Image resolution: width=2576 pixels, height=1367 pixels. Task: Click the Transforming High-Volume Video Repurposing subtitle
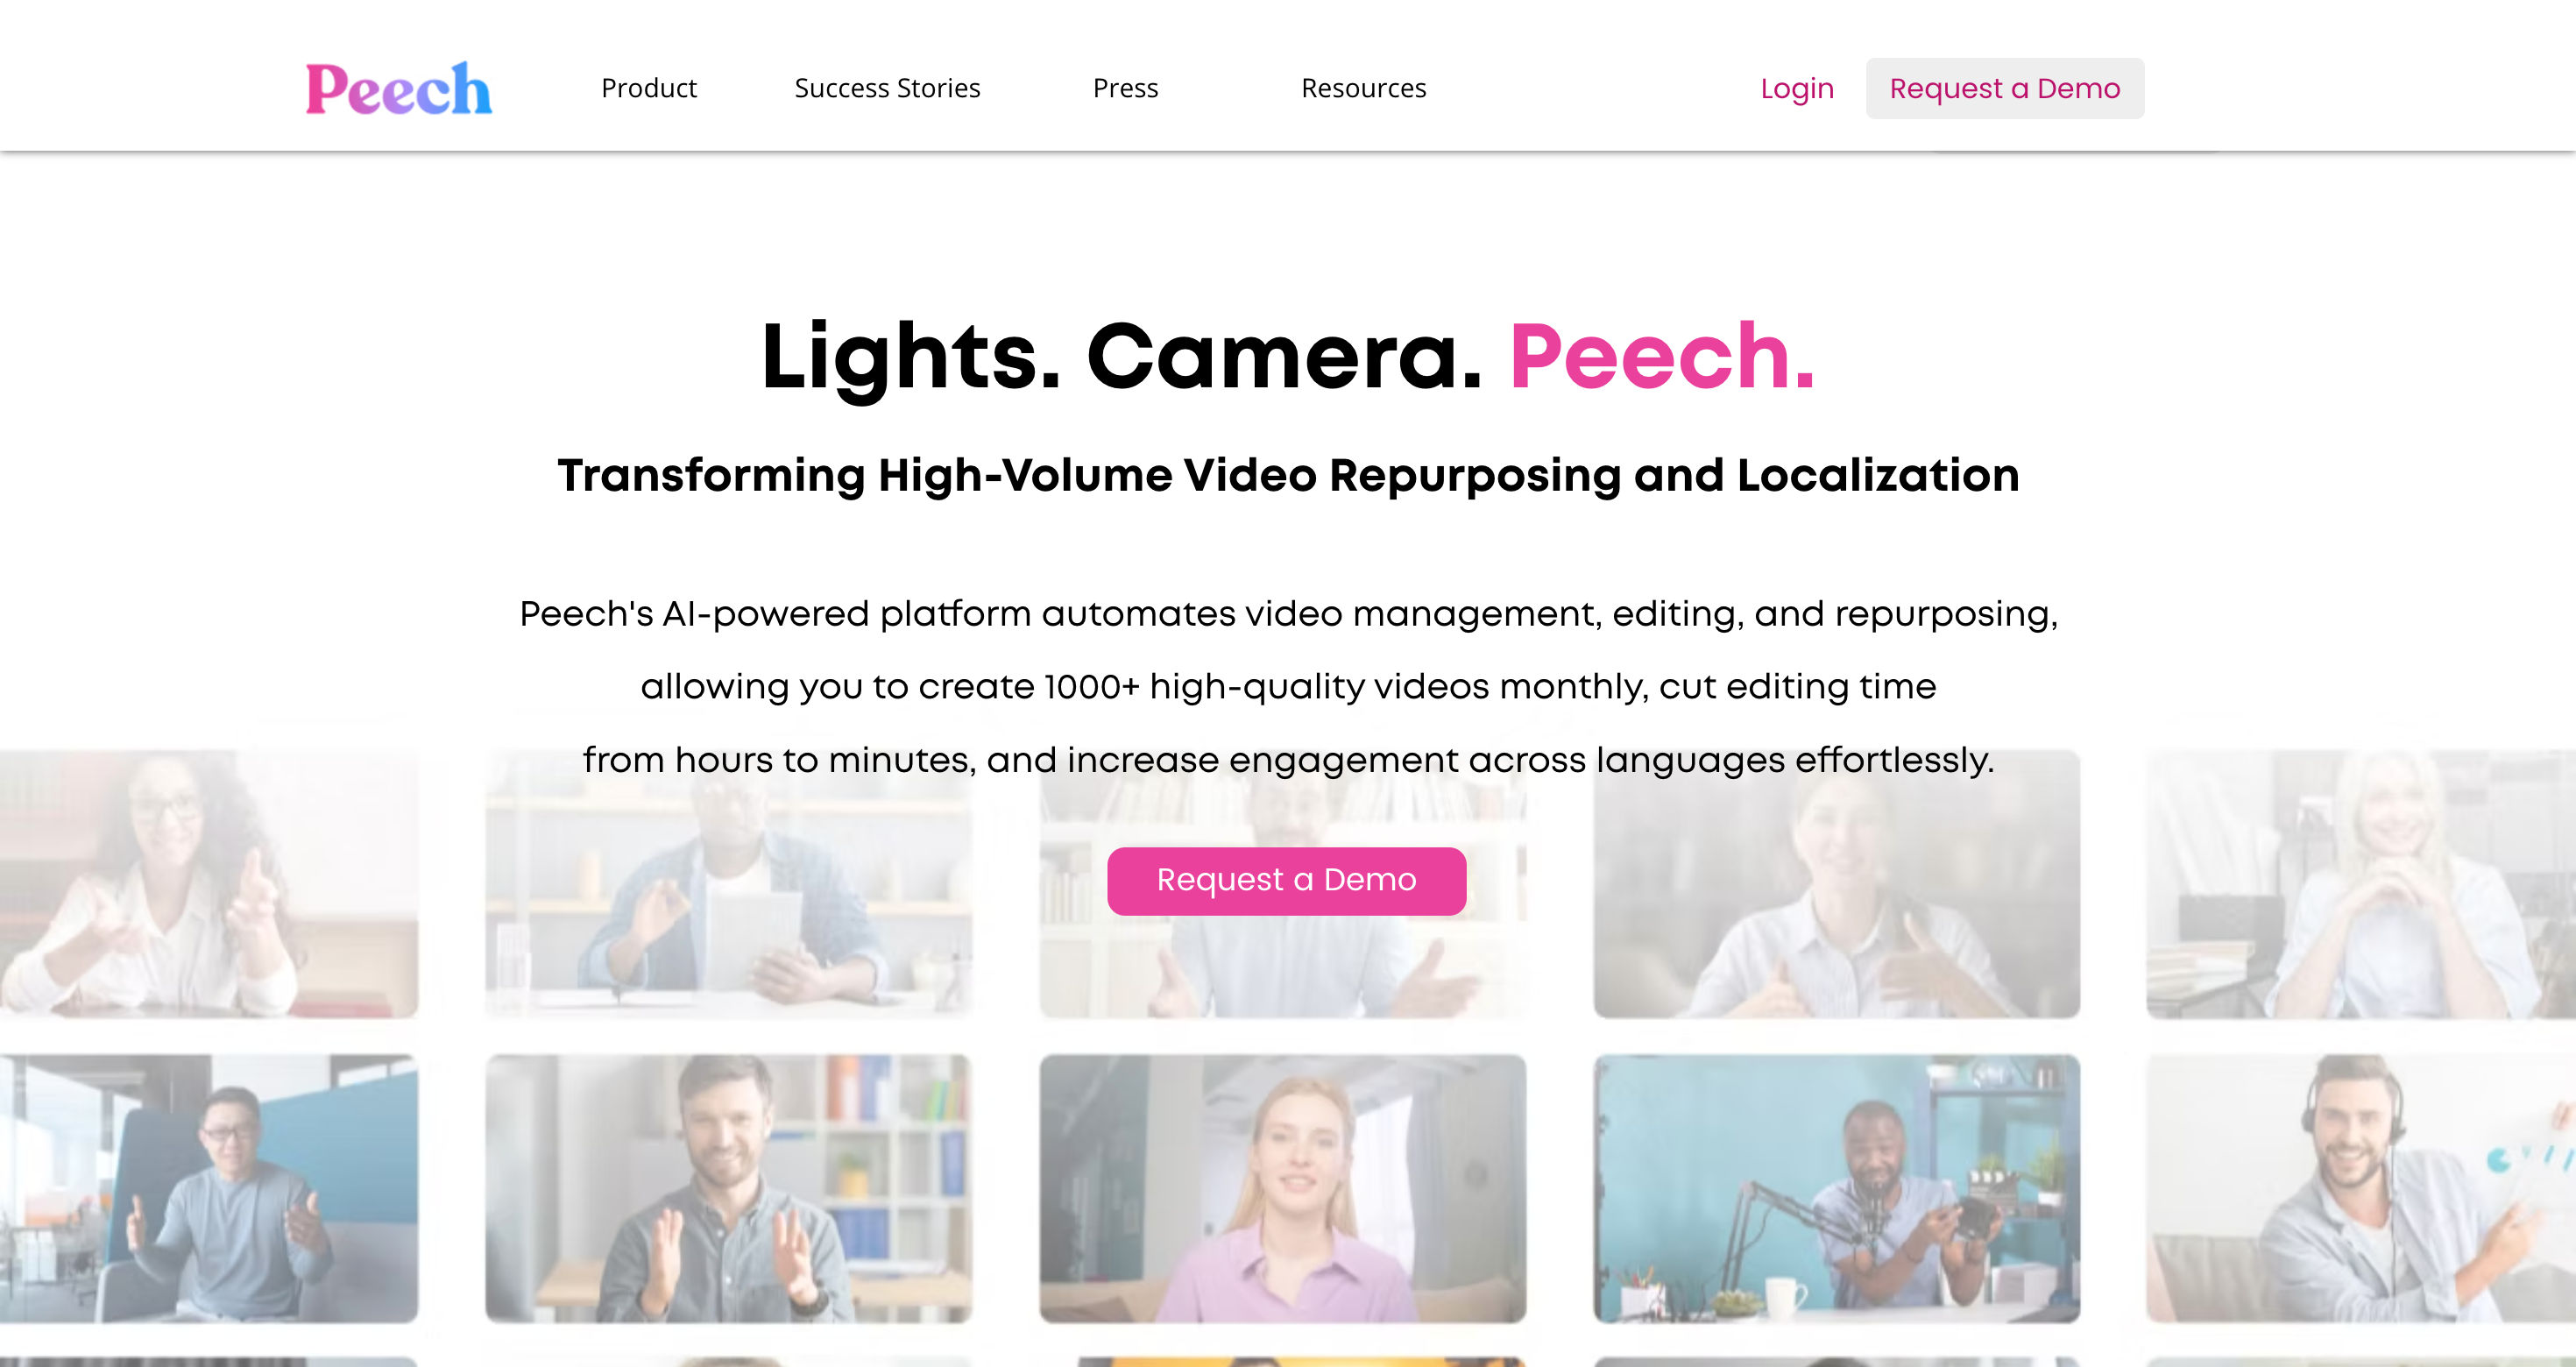point(1288,475)
